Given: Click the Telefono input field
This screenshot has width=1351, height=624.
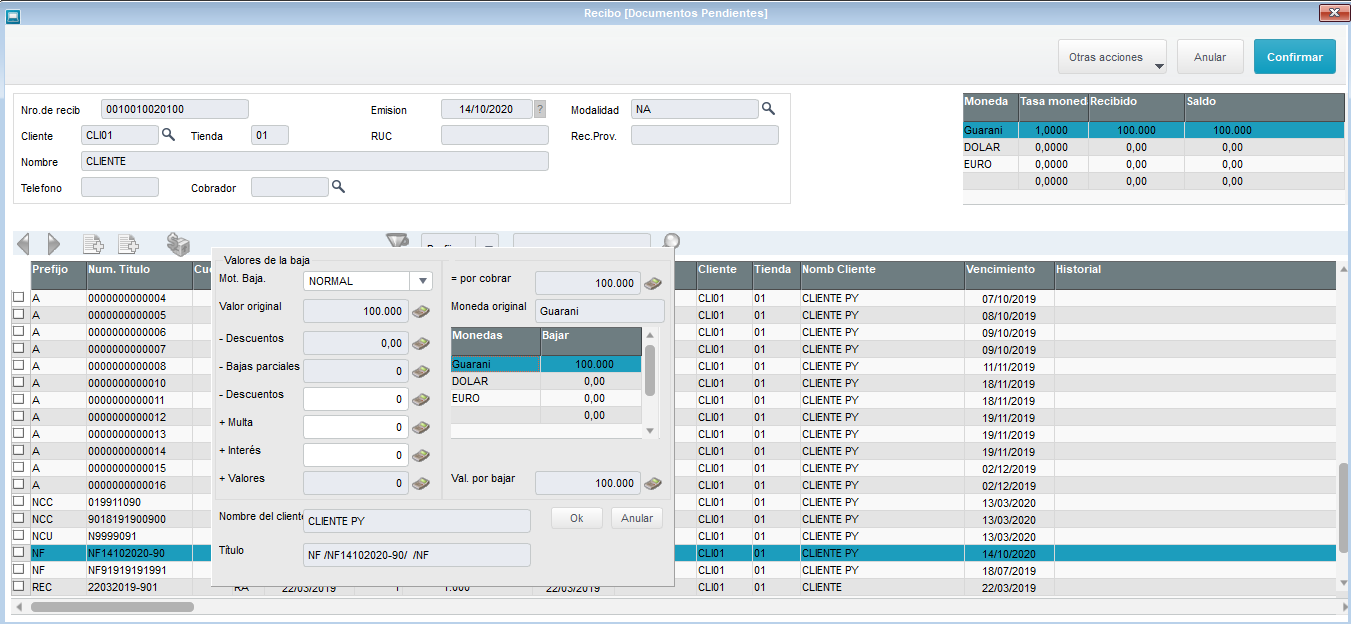Looking at the screenshot, I should pos(120,187).
